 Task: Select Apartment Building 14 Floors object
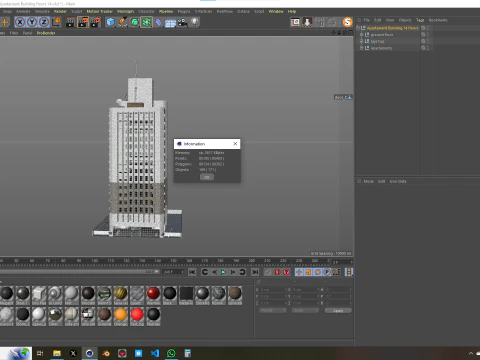(x=392, y=28)
